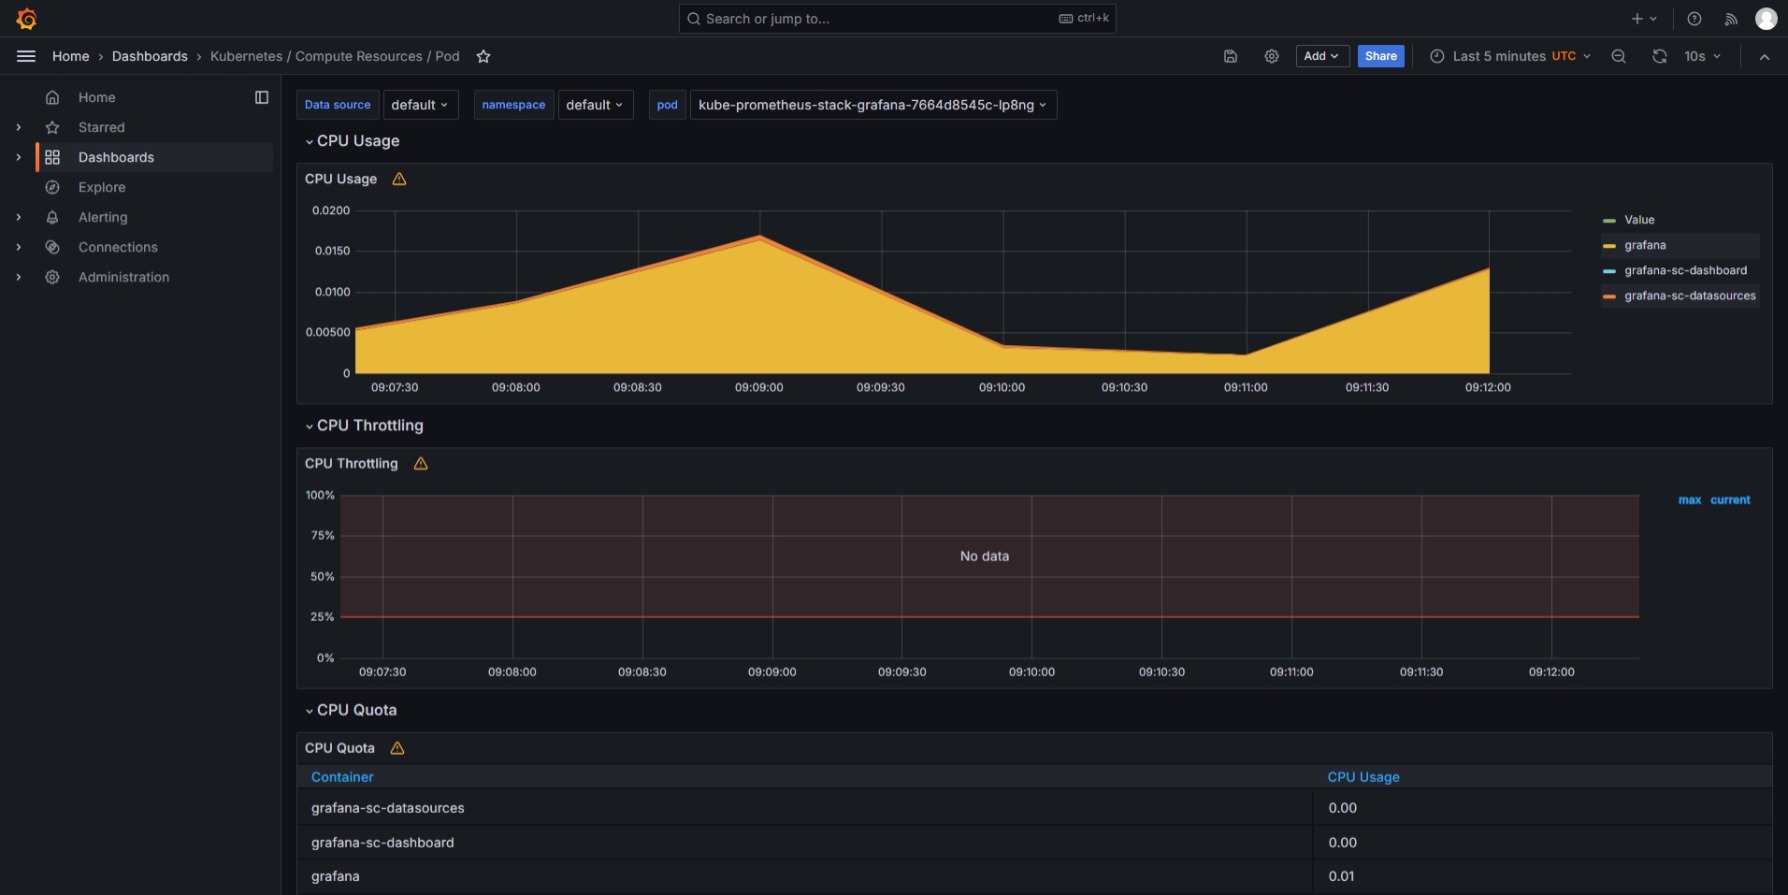Click the CPU Usage panel warning icon
This screenshot has width=1788, height=895.
[399, 179]
